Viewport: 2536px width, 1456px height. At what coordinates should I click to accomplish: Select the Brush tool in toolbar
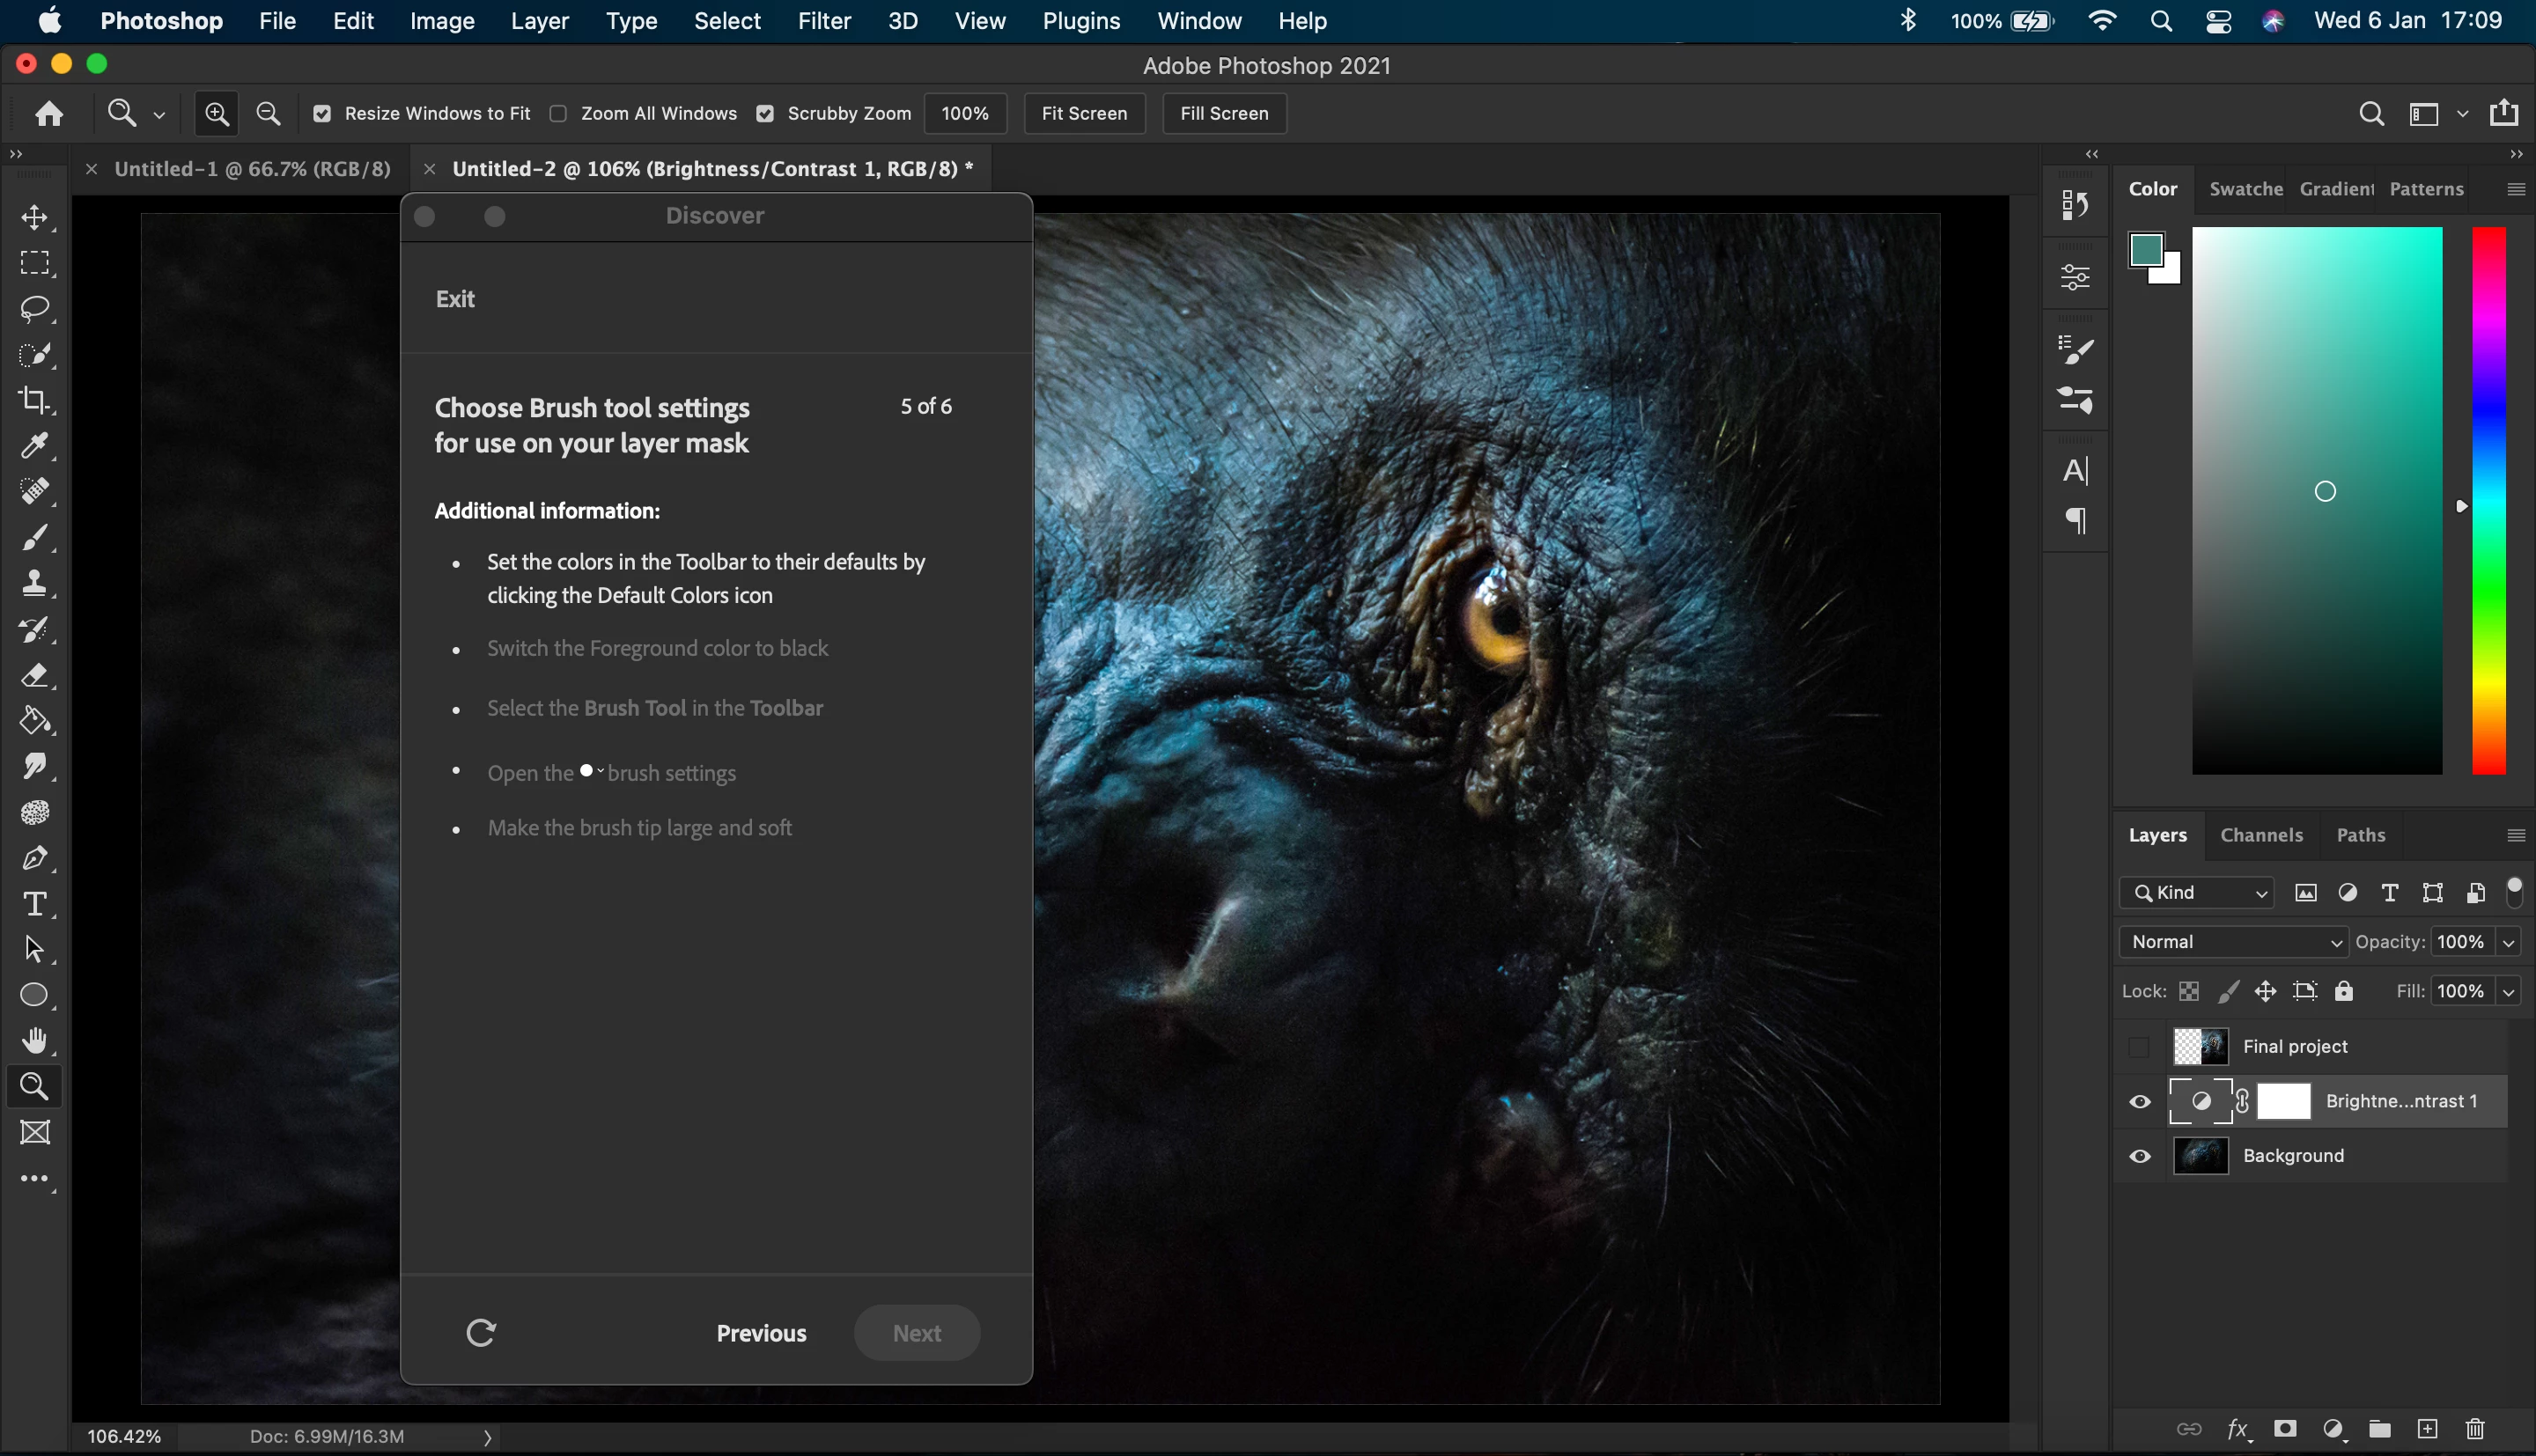[x=34, y=538]
